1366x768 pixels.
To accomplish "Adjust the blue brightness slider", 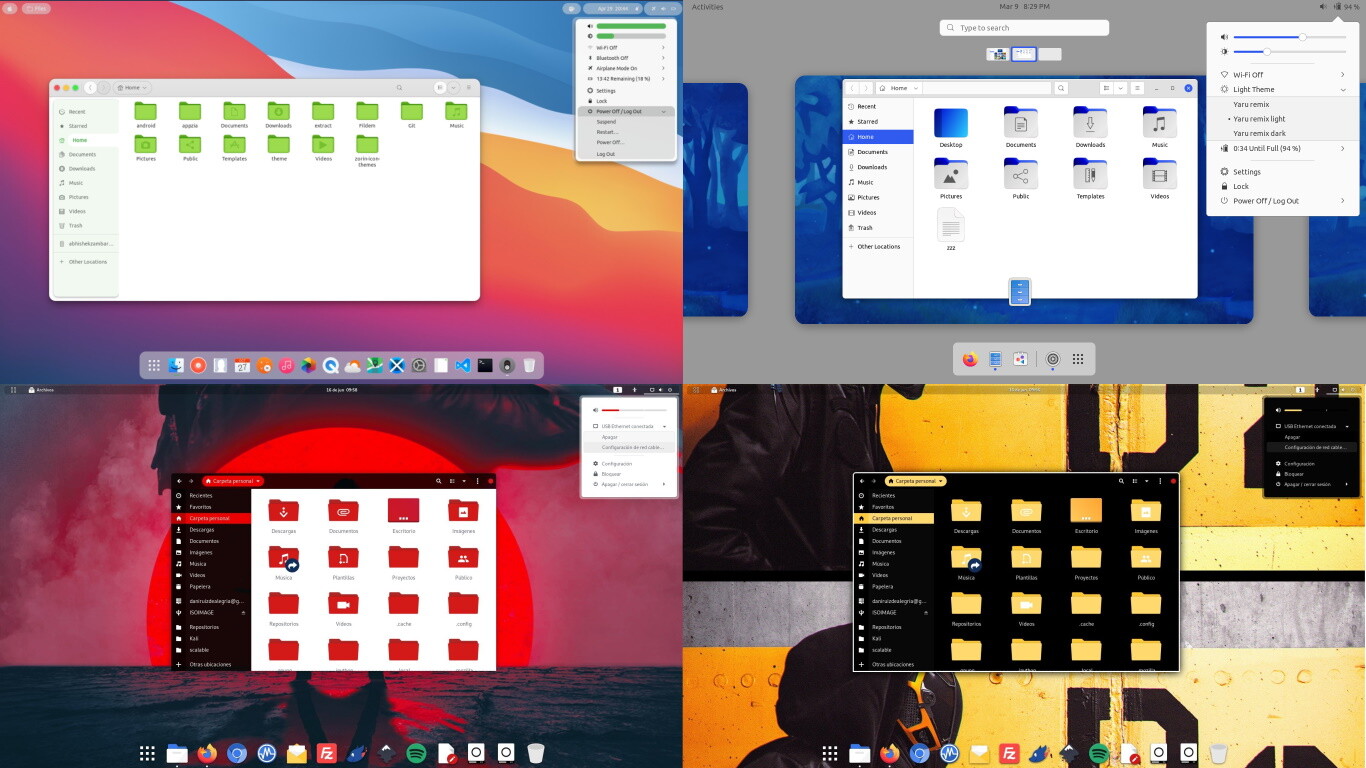I will tap(1289, 51).
